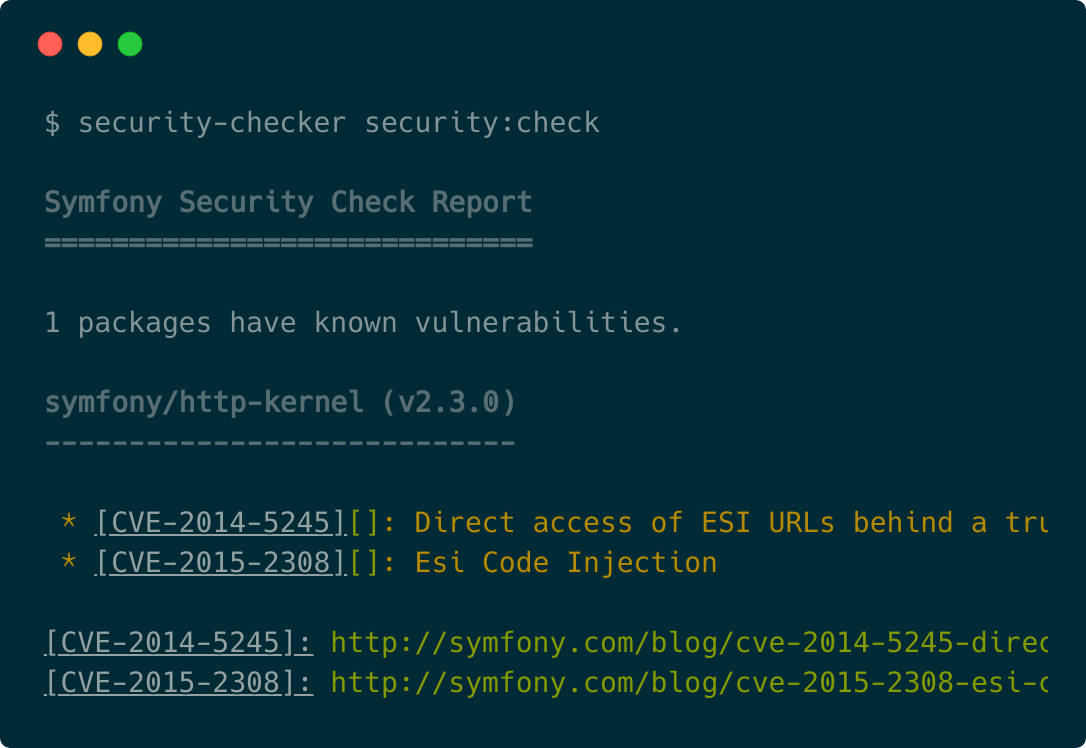This screenshot has height=748, width=1086.
Task: Click the asterisk bullet before CVE-2015-2308
Action: [x=69, y=563]
